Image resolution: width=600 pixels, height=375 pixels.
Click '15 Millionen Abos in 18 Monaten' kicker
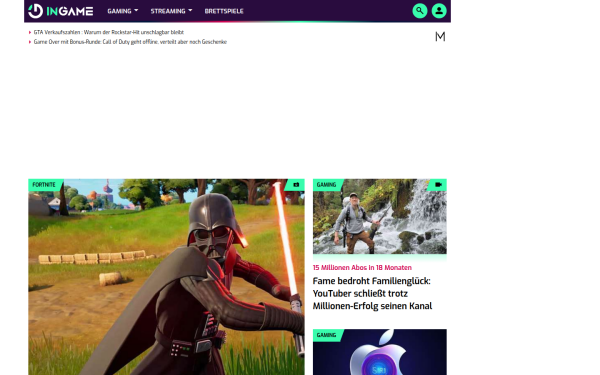pyautogui.click(x=362, y=267)
